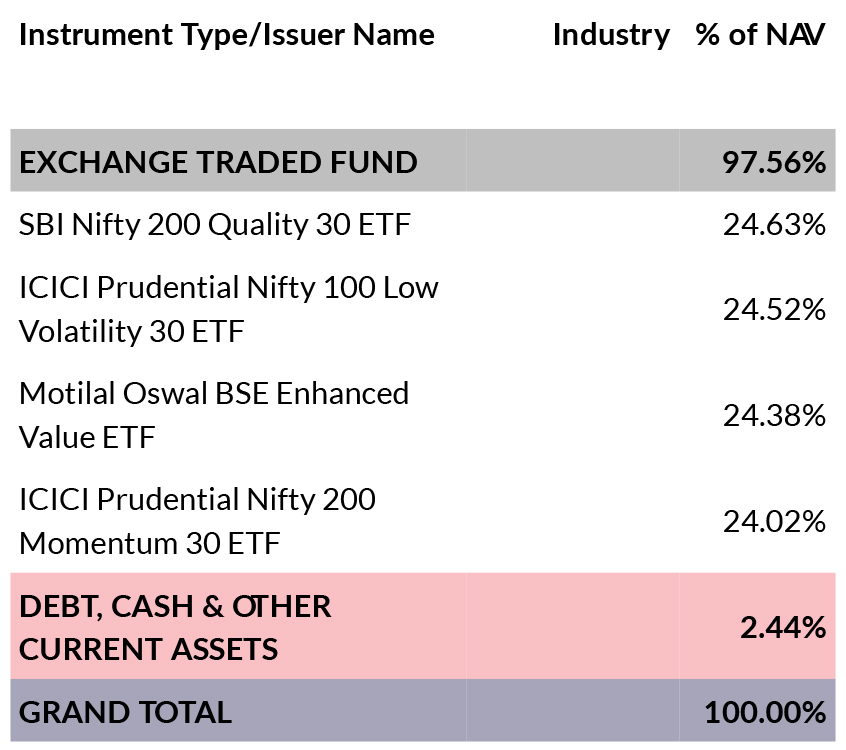Viewport: 846px width, 750px height.
Task: Click the 24.52% NAV value
Action: [774, 310]
